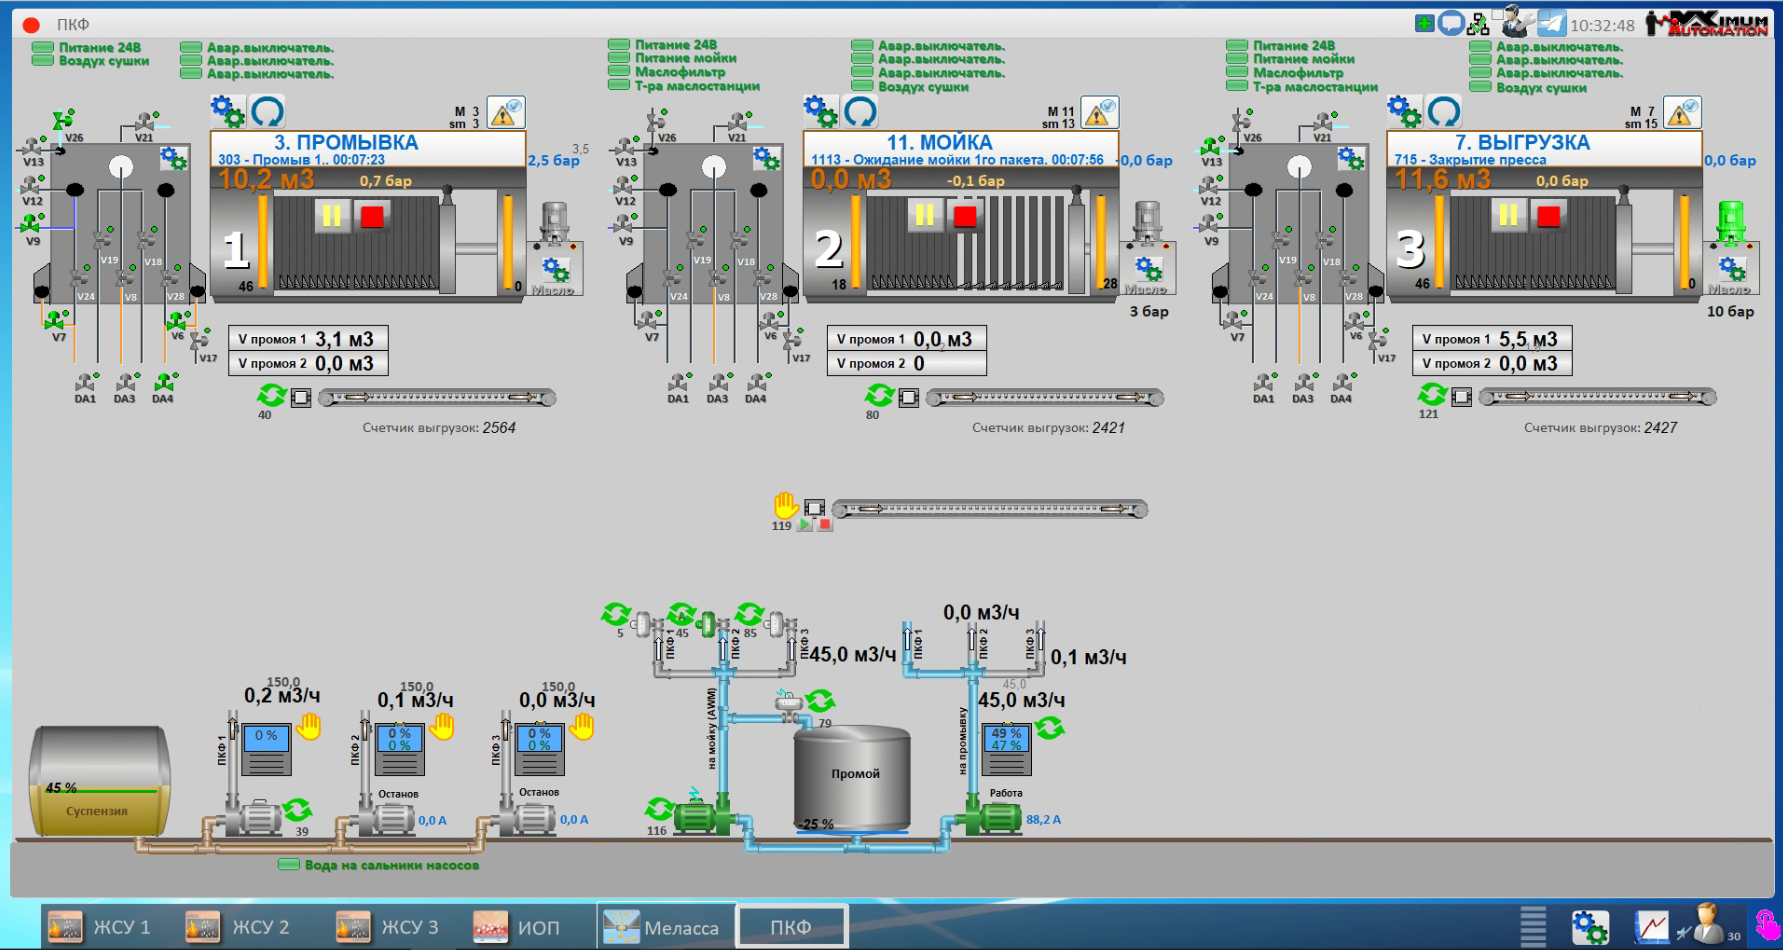1783x950 pixels.
Task: Open settings gears for filter press 1
Action: pos(227,111)
